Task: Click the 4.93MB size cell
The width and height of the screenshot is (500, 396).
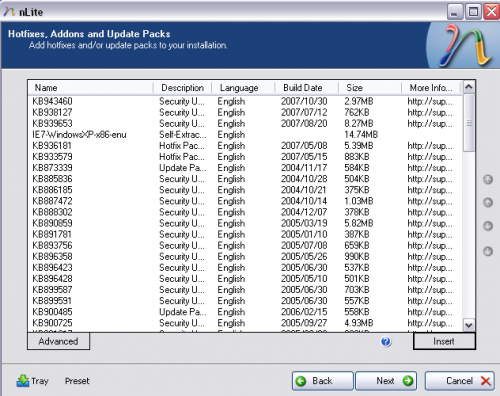Action: (x=359, y=323)
